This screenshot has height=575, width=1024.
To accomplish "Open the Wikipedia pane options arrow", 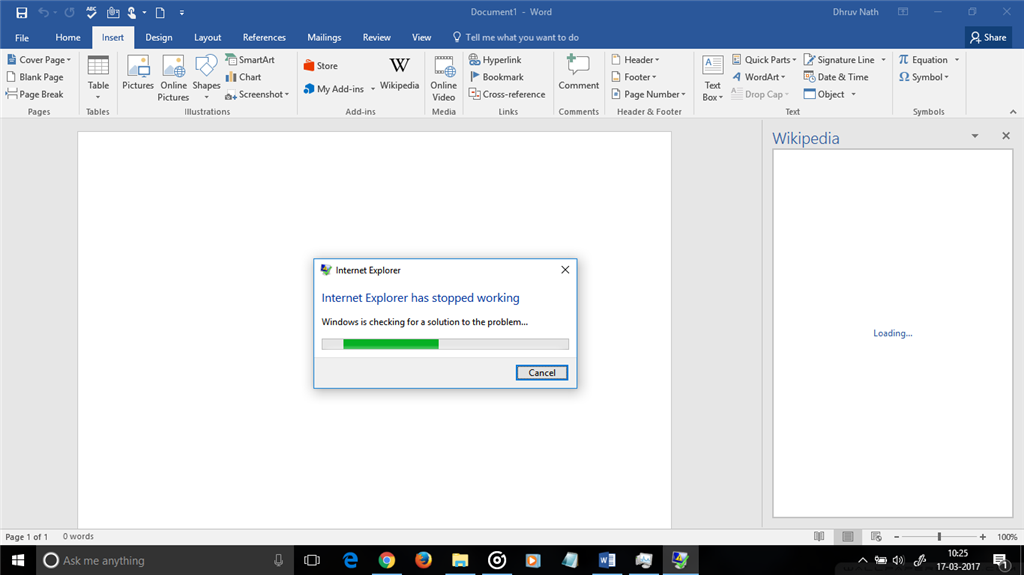I will click(x=974, y=136).
